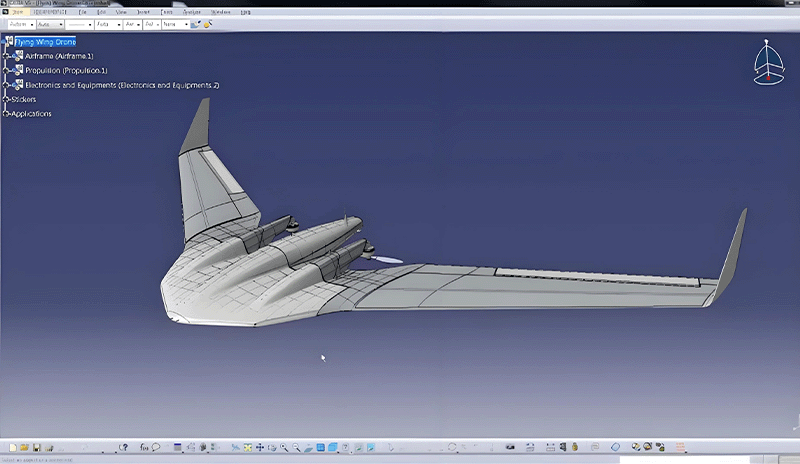
Task: Click the Apply Material sphere icon
Action: tap(636, 447)
